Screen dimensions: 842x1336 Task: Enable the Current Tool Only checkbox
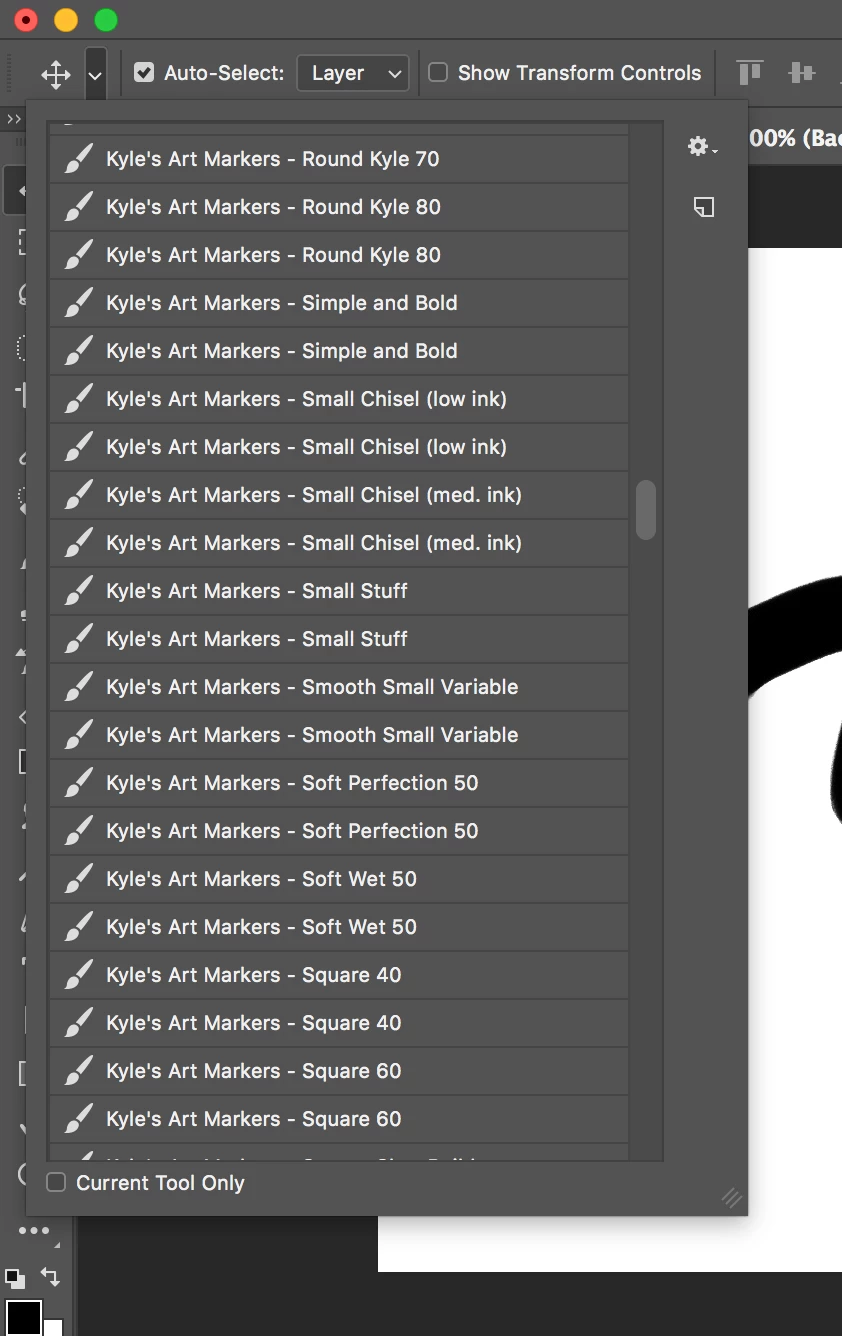coord(56,1183)
